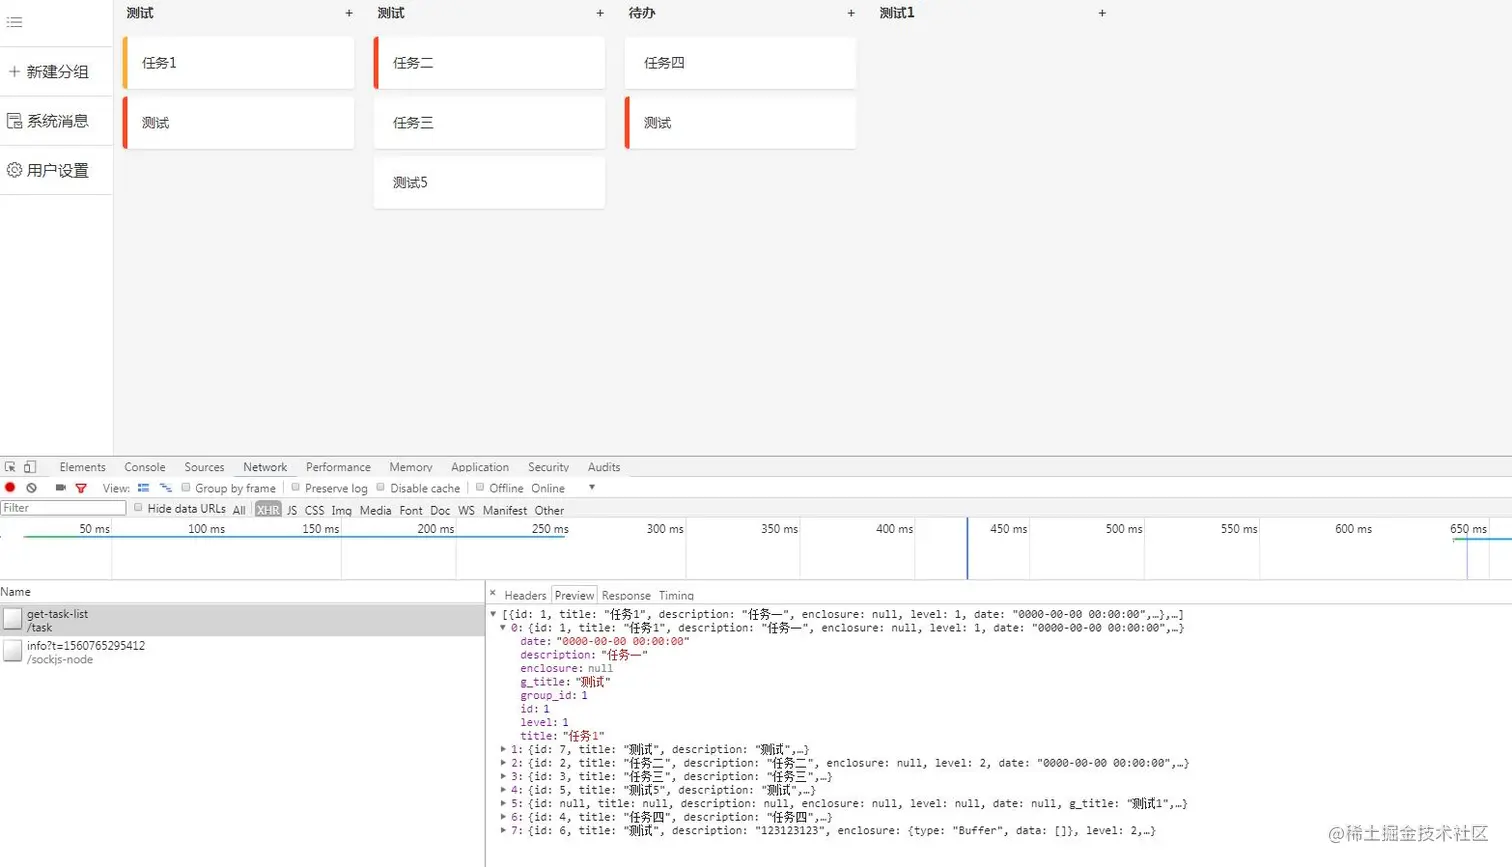Open the Timing tab
Screen dimensions: 1512x867
pos(676,595)
